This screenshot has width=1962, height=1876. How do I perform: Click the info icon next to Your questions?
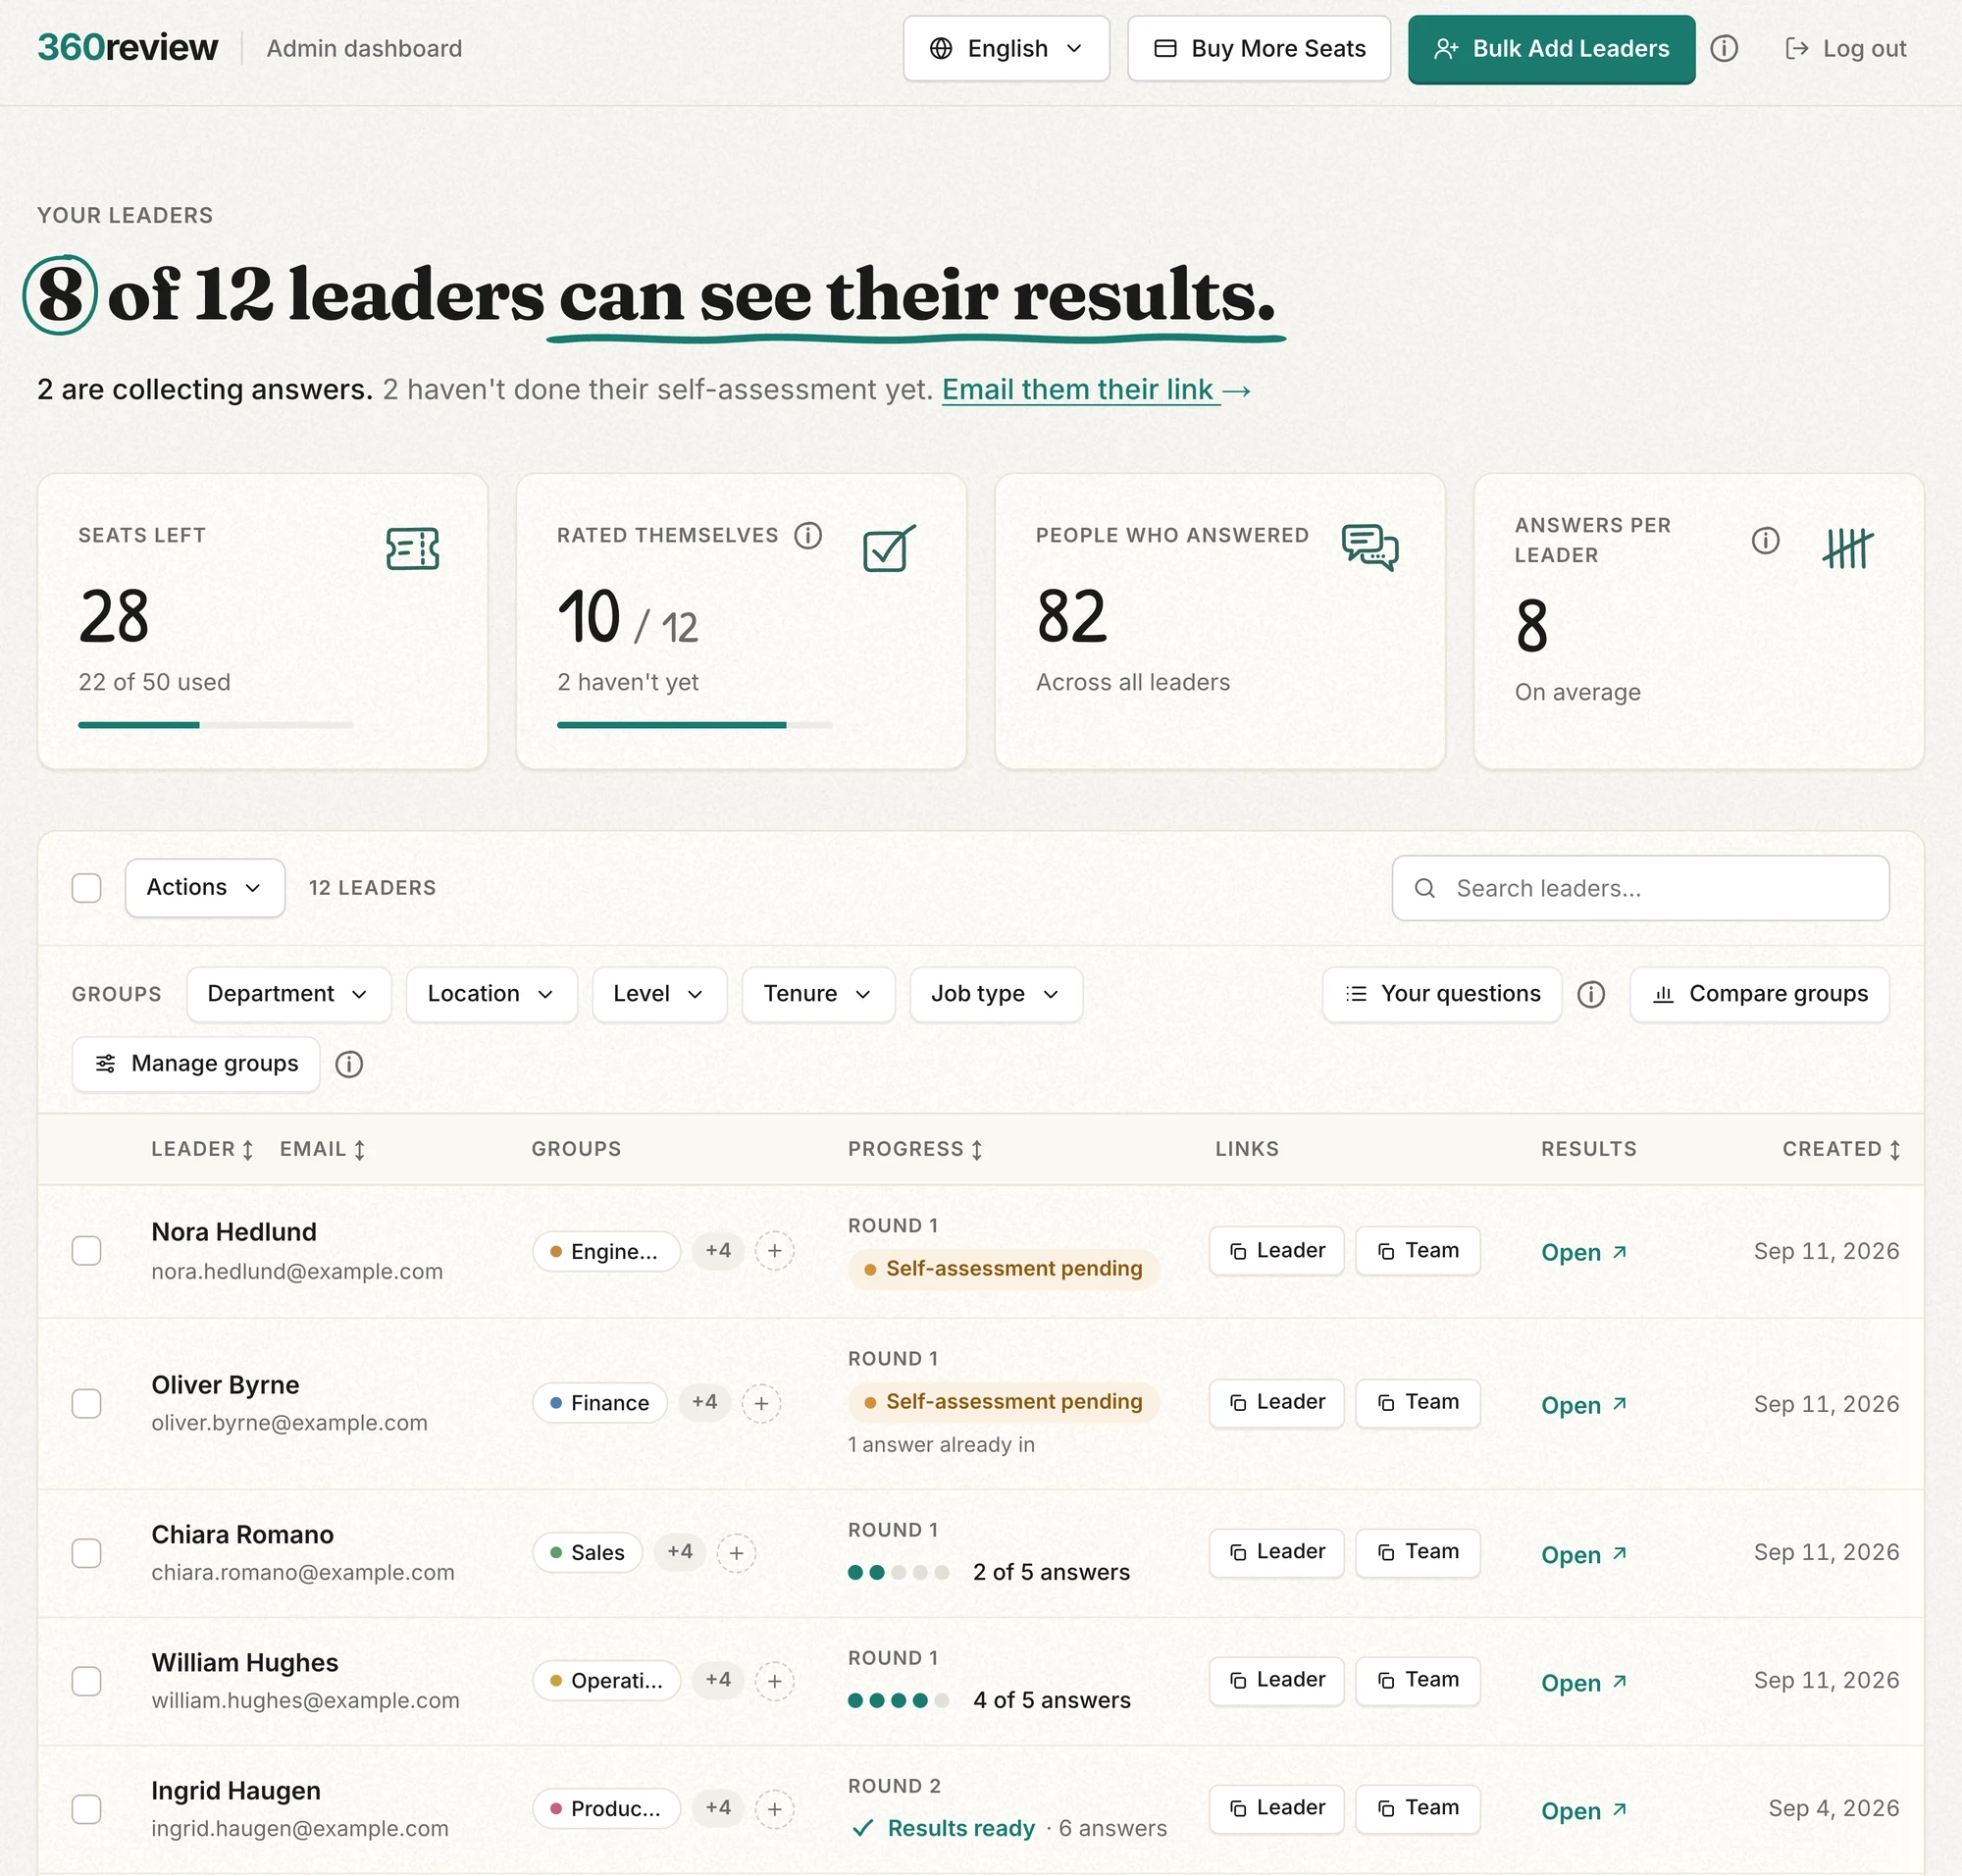[x=1591, y=994]
